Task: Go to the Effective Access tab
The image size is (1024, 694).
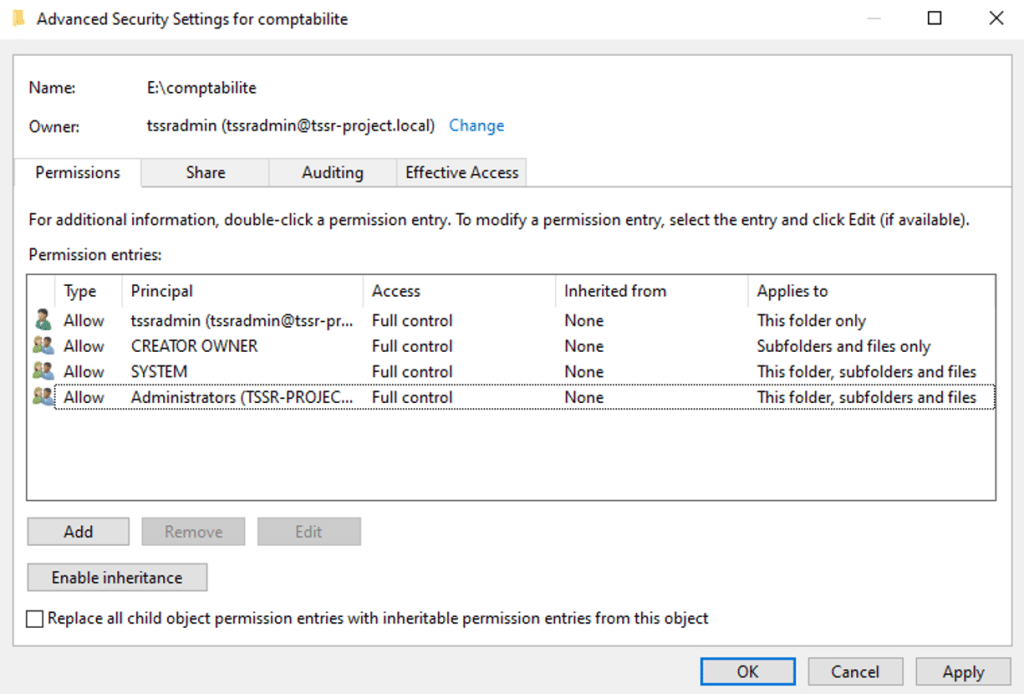Action: (461, 173)
